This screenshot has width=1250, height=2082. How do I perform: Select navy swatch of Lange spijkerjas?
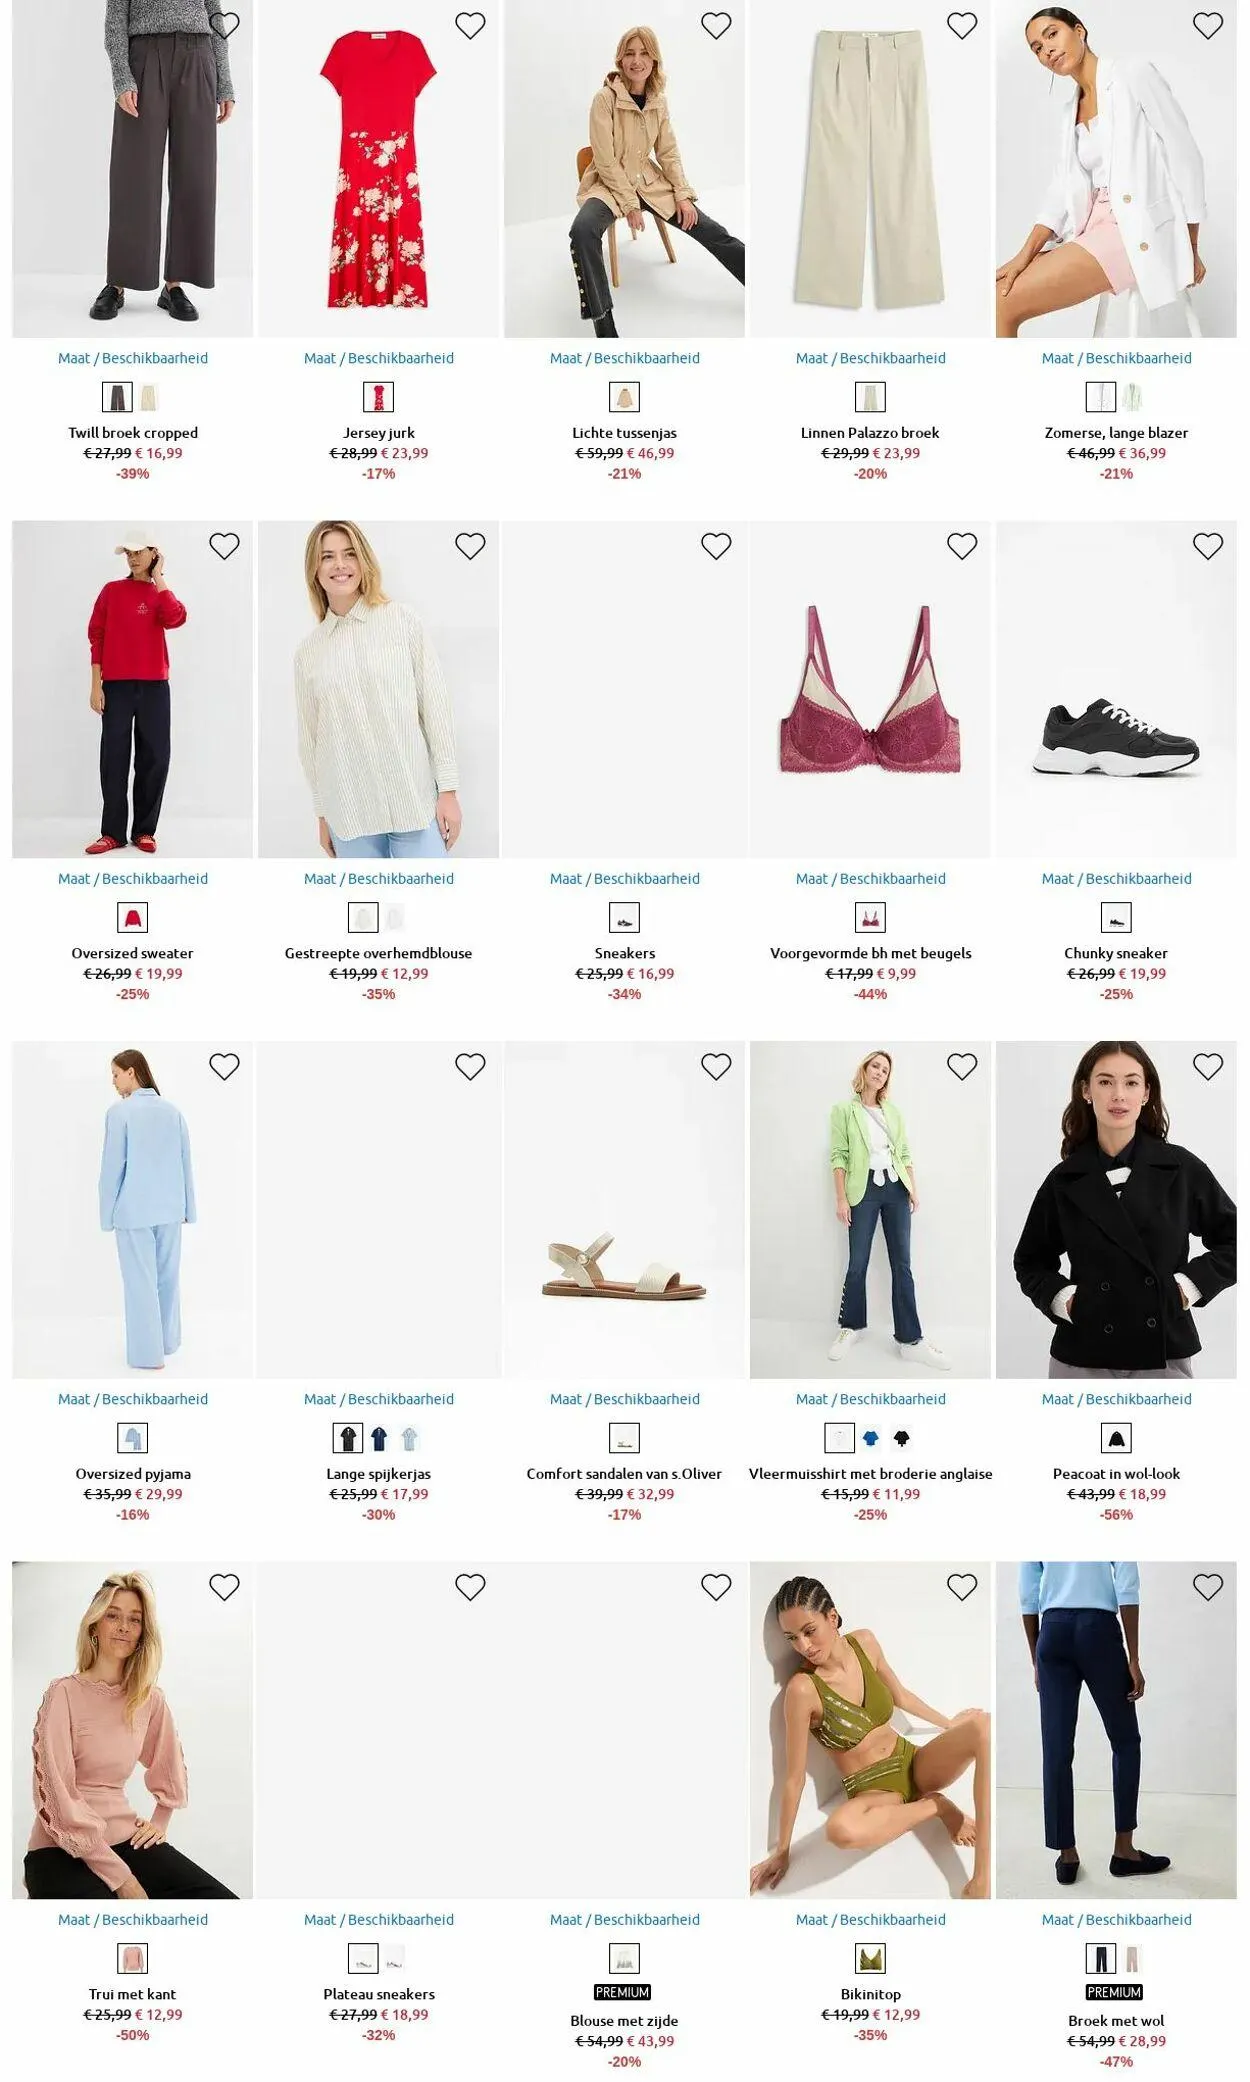379,1438
